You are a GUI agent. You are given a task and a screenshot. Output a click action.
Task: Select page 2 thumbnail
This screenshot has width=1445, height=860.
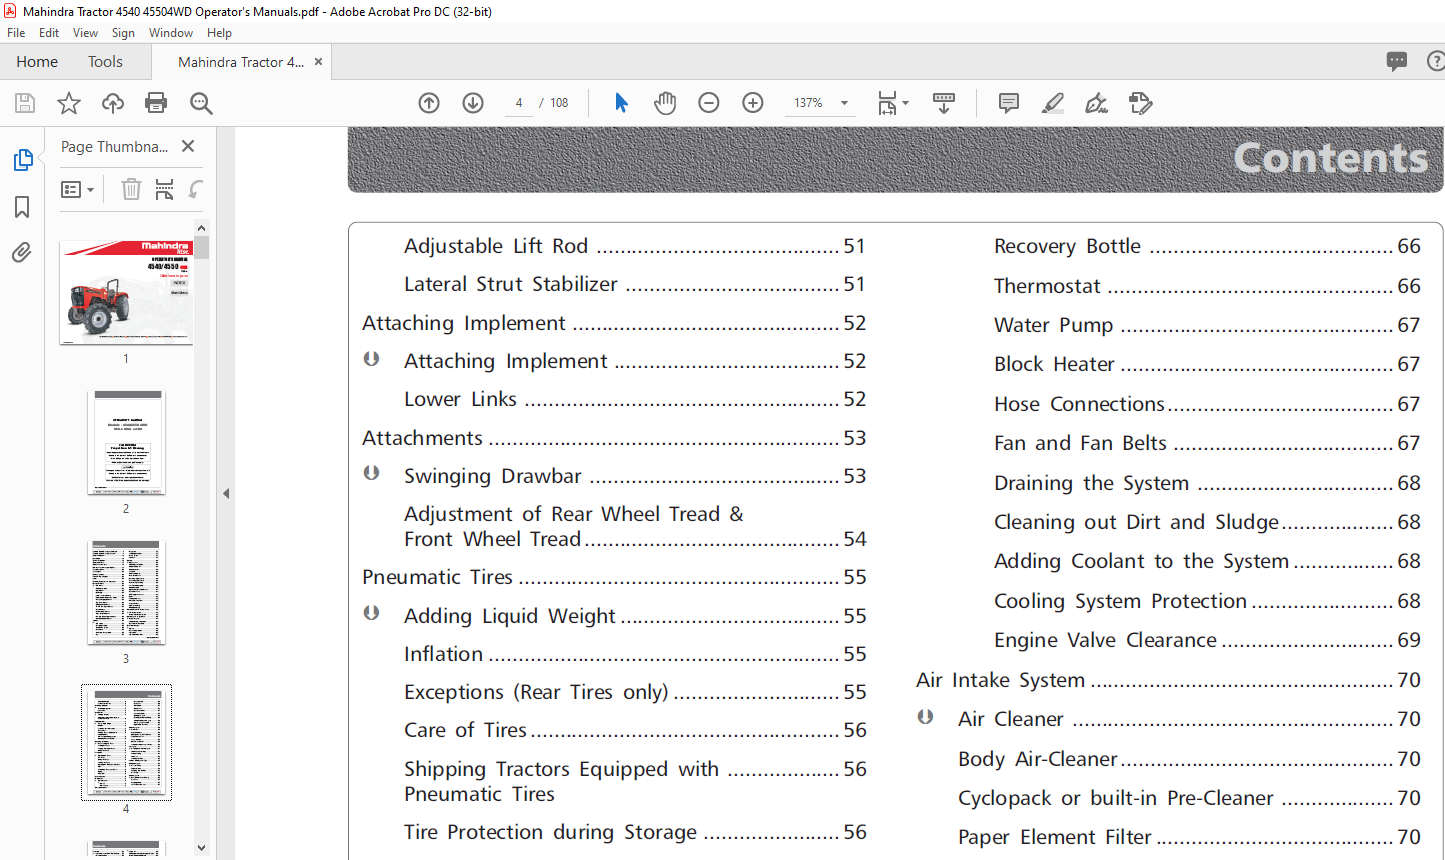coord(126,443)
